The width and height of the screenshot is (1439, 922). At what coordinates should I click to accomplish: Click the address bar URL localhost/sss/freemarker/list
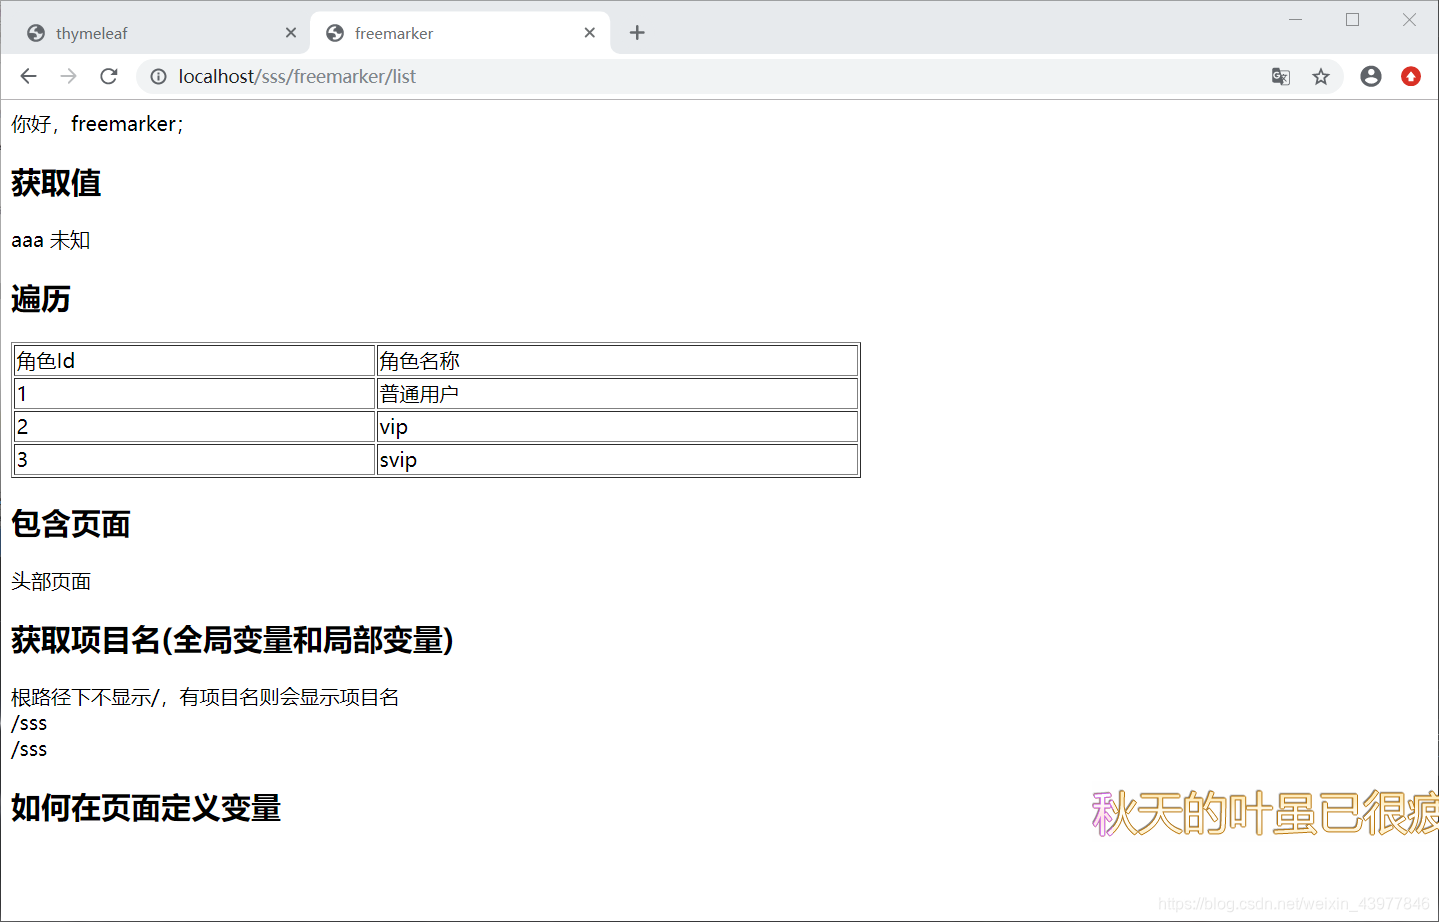(297, 76)
